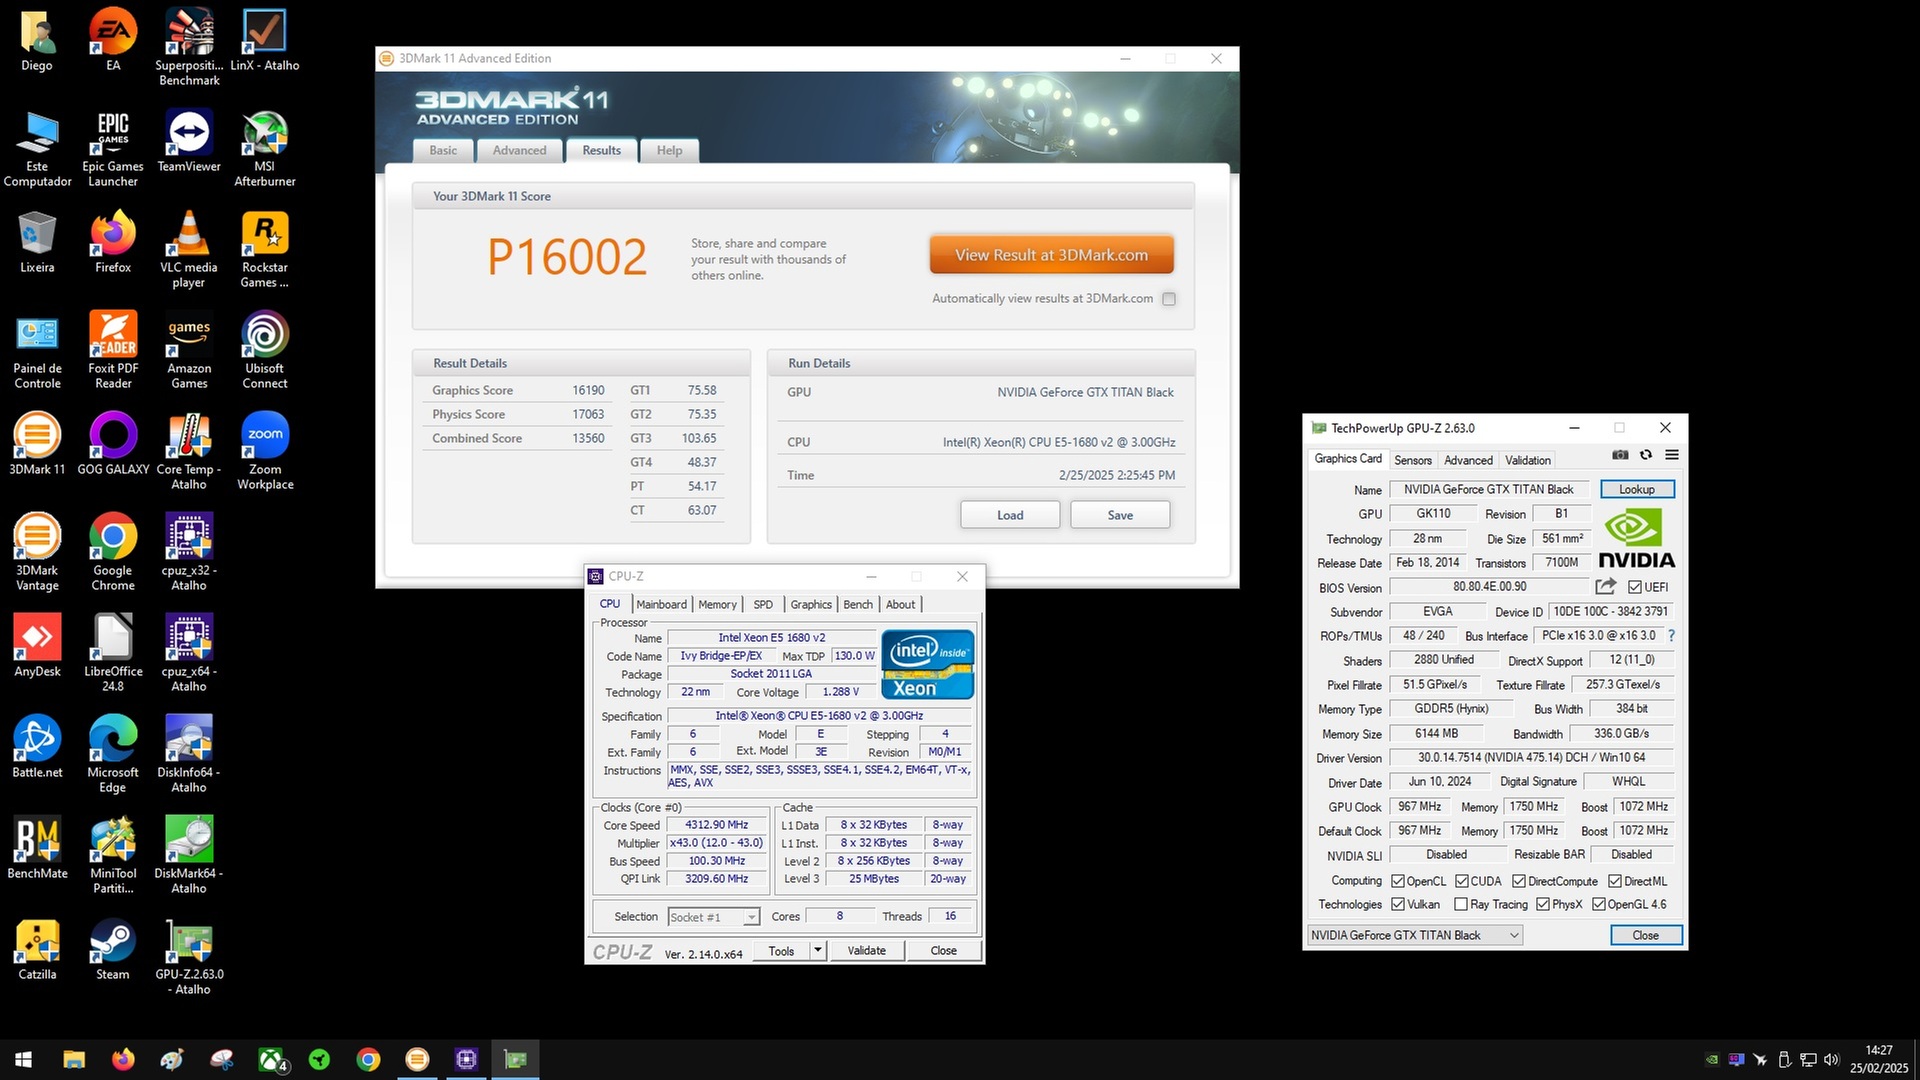Launch Battle.net desktop icon
Image resolution: width=1920 pixels, height=1080 pixels.
37,747
